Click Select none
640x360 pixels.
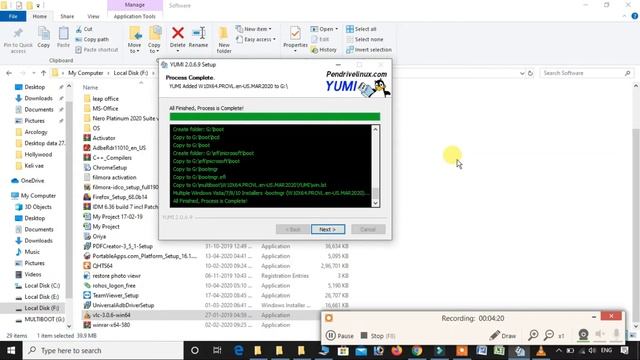coord(364,39)
